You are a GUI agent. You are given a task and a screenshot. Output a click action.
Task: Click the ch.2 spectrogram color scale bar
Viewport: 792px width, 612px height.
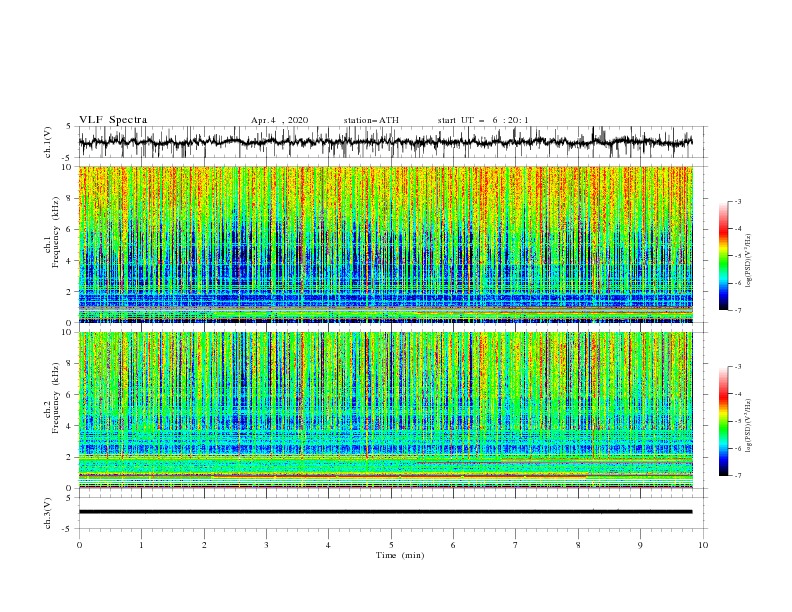tap(723, 421)
